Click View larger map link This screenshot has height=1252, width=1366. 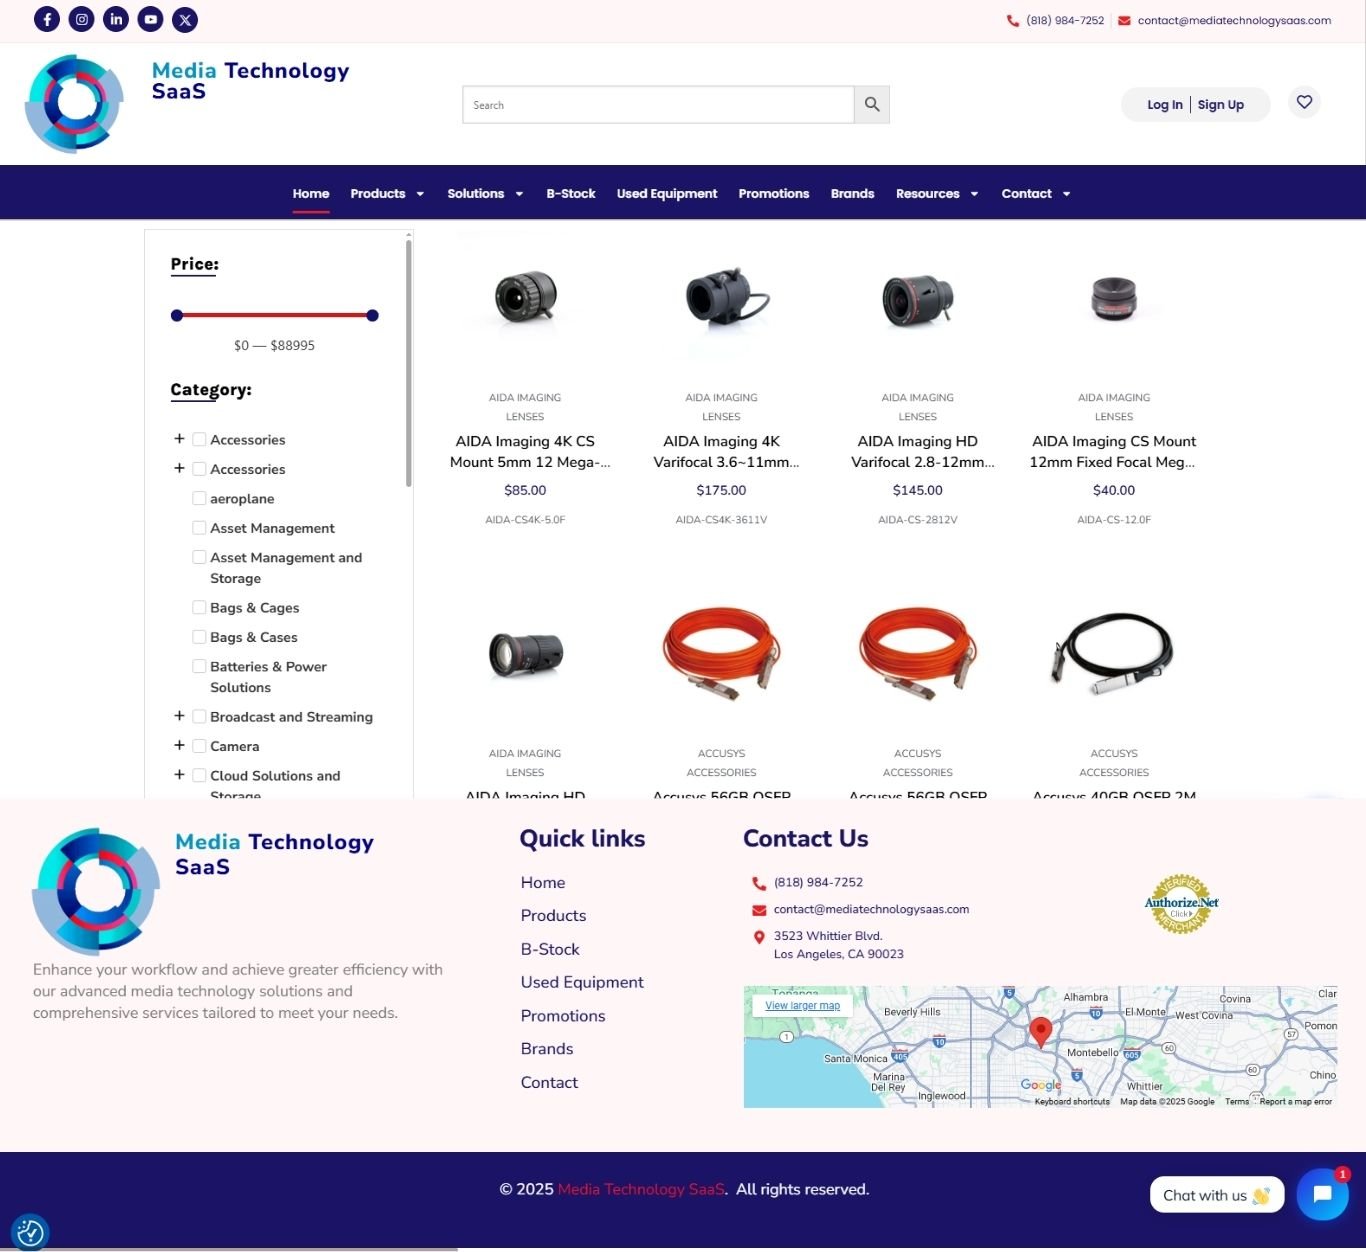tap(802, 1005)
